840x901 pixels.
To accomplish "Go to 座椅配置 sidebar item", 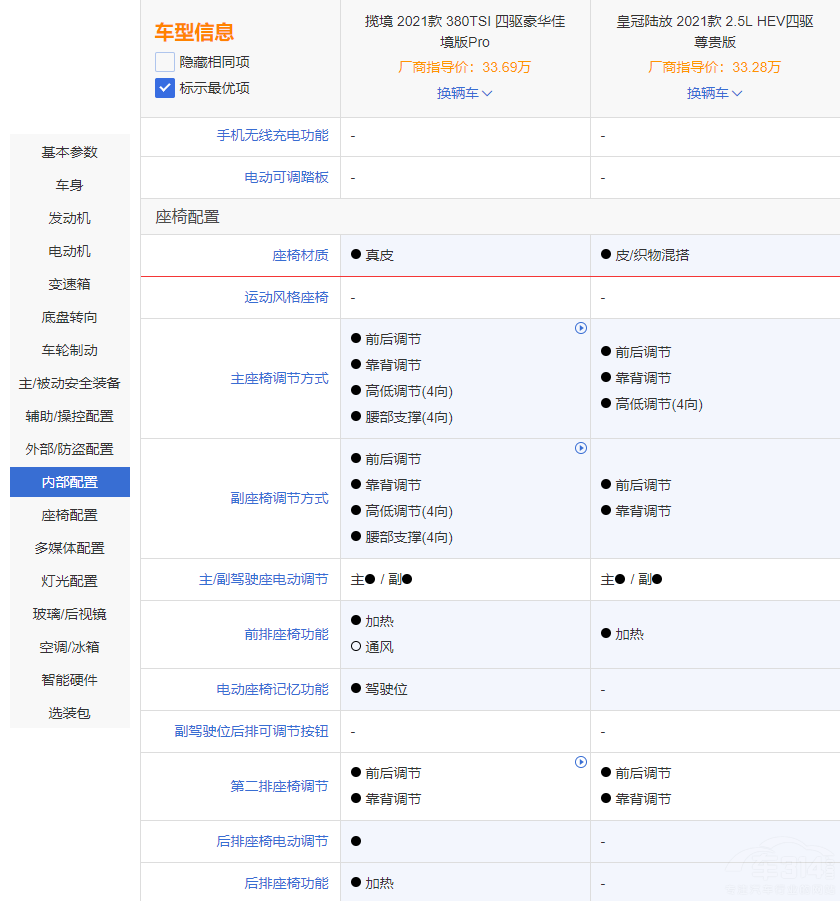I will tap(70, 515).
